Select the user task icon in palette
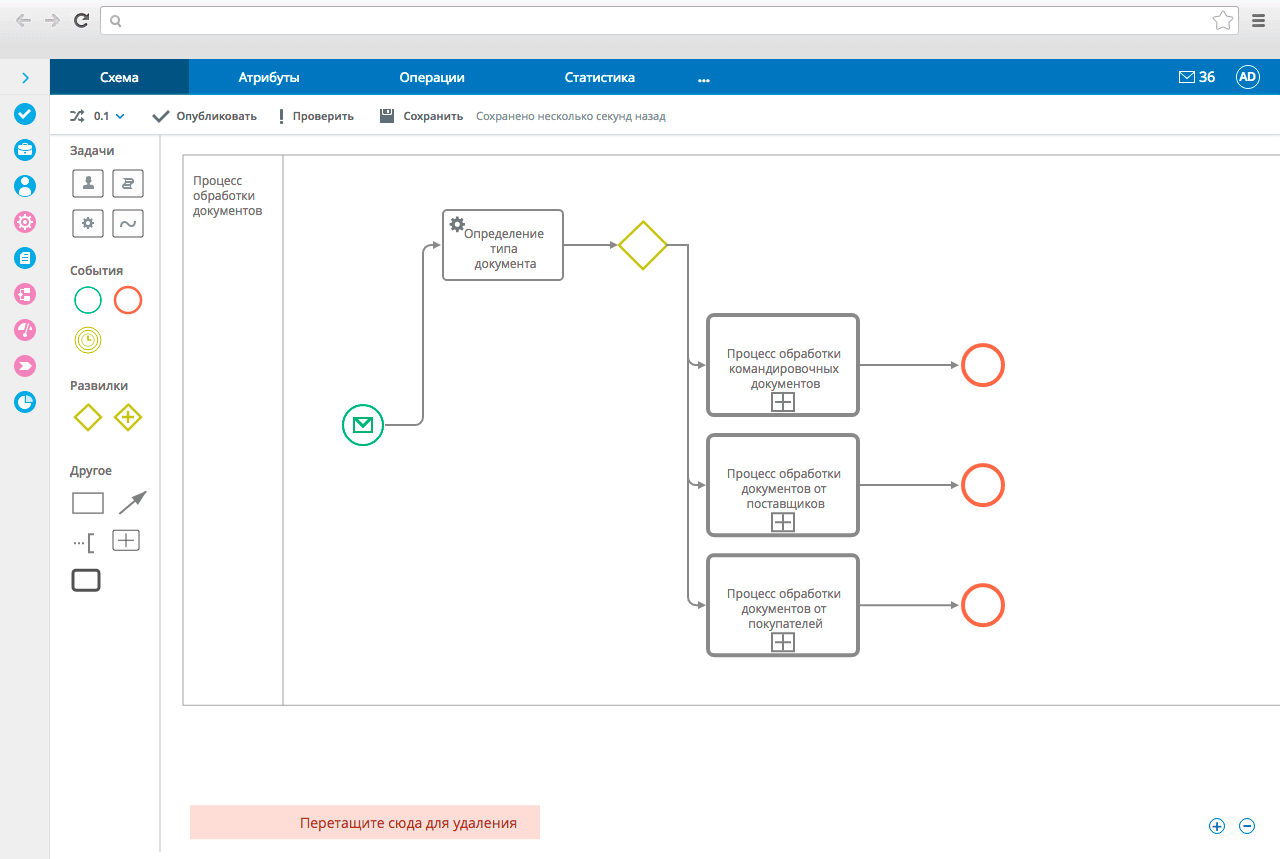The height and width of the screenshot is (859, 1280). 88,183
